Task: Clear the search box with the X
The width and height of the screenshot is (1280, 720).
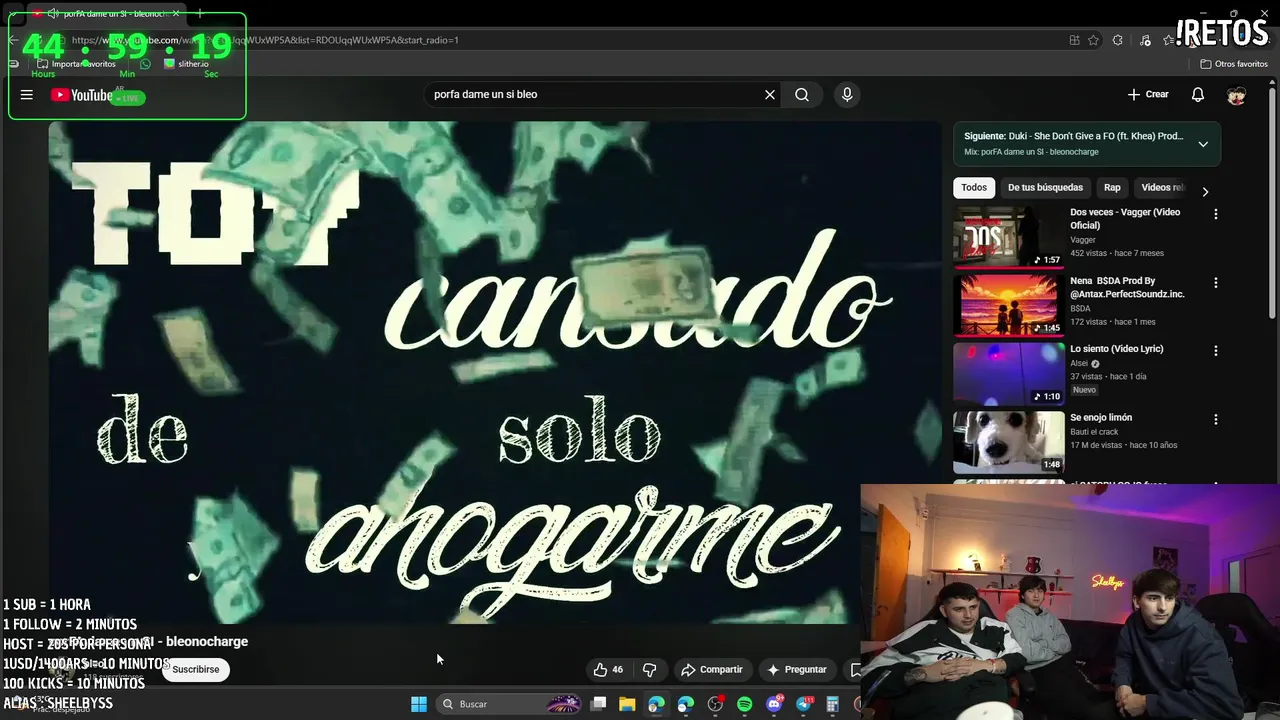Action: [770, 94]
